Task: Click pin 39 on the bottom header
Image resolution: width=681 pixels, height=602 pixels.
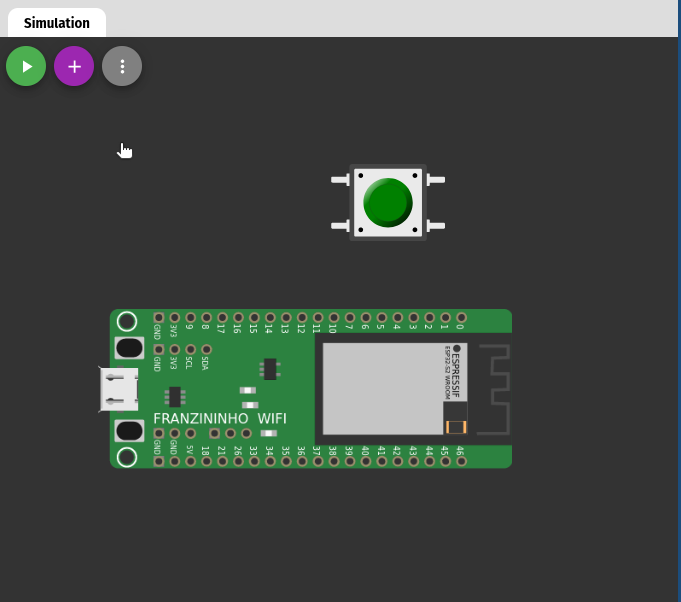Action: point(350,461)
